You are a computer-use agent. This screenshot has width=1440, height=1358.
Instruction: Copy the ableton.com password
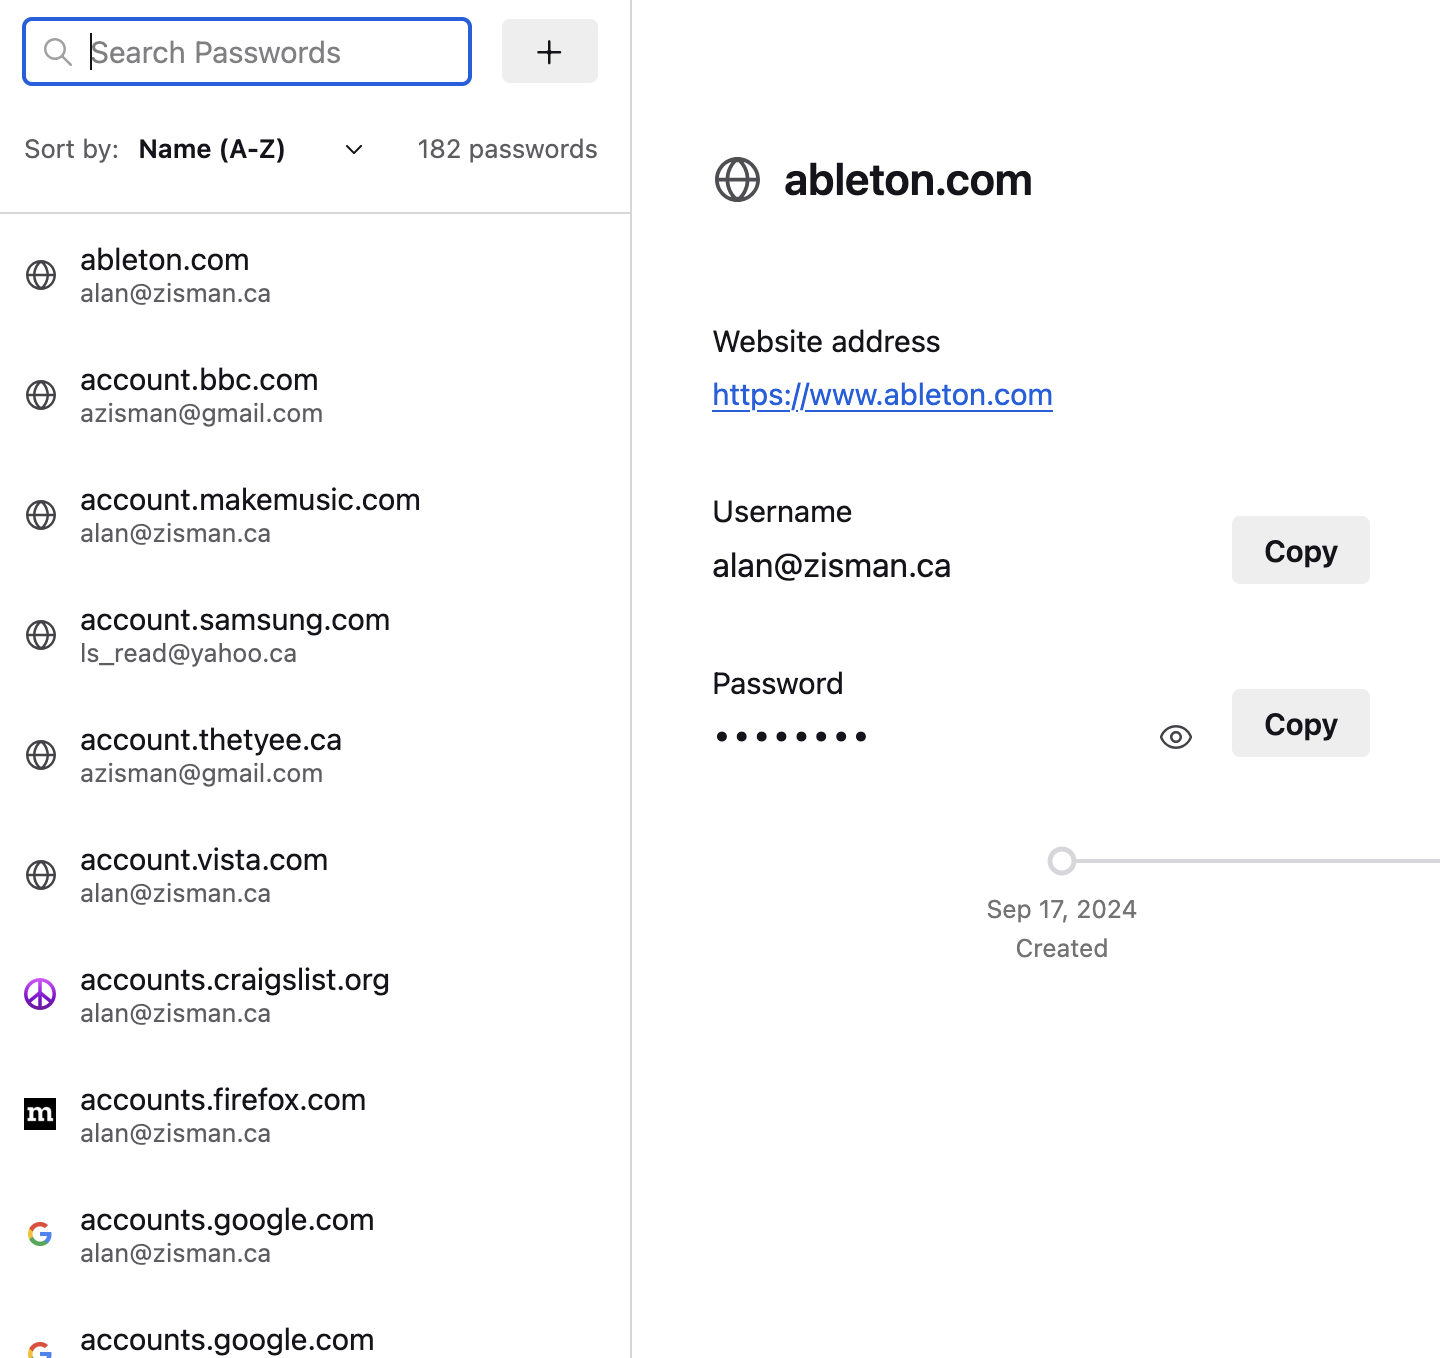tap(1300, 723)
